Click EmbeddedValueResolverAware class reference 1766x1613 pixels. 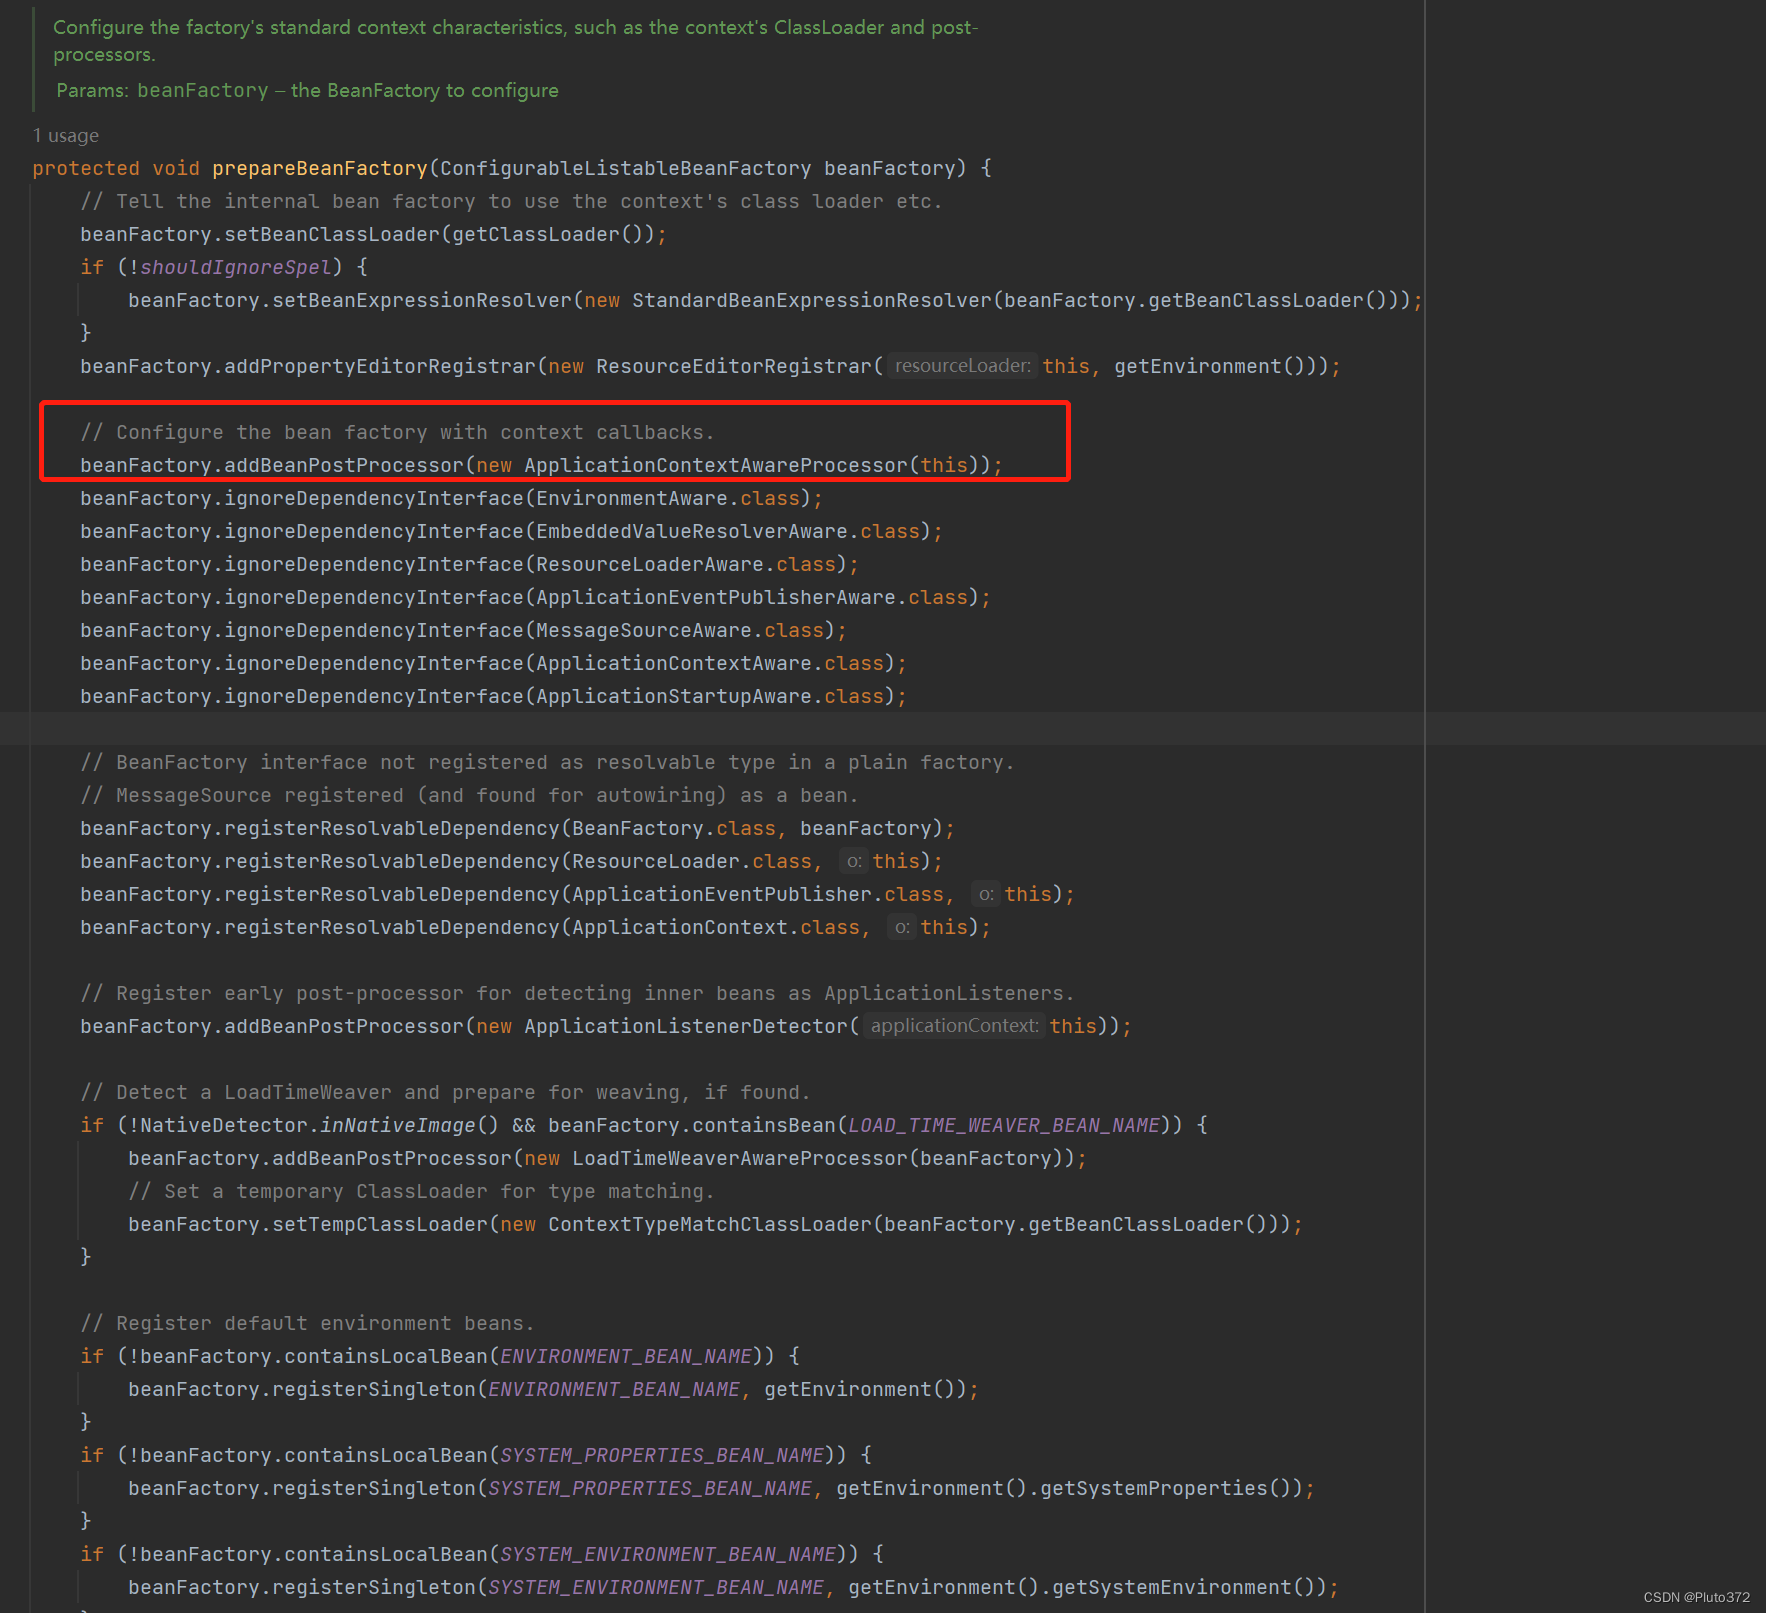pyautogui.click(x=692, y=531)
